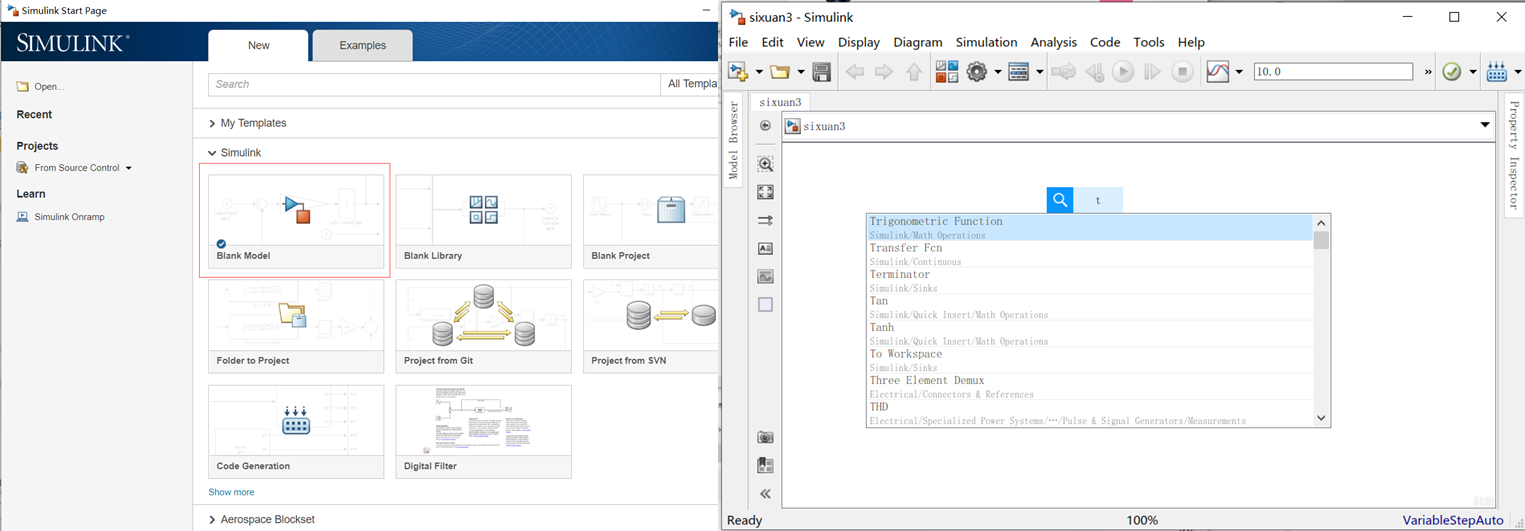Click the Zoom In palette icon
This screenshot has height=531, width=1525.
coord(766,164)
